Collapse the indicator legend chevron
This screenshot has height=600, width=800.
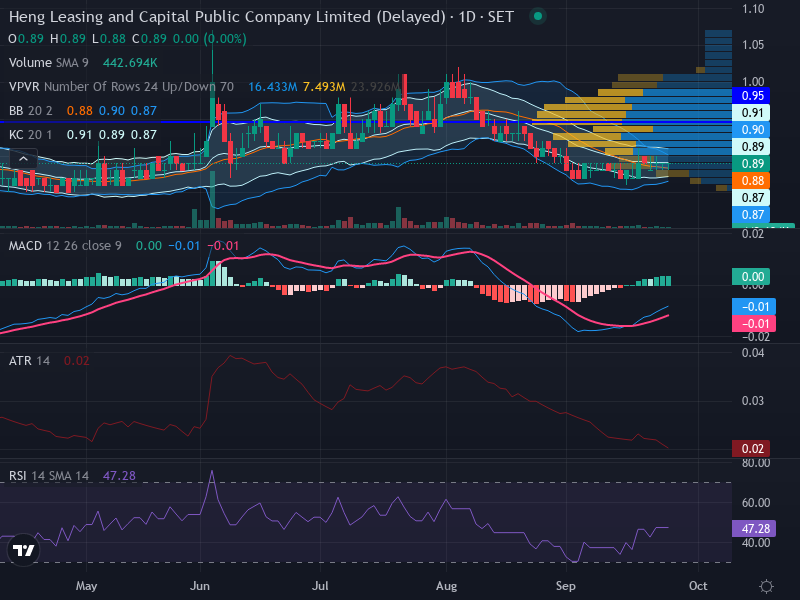[x=23, y=159]
